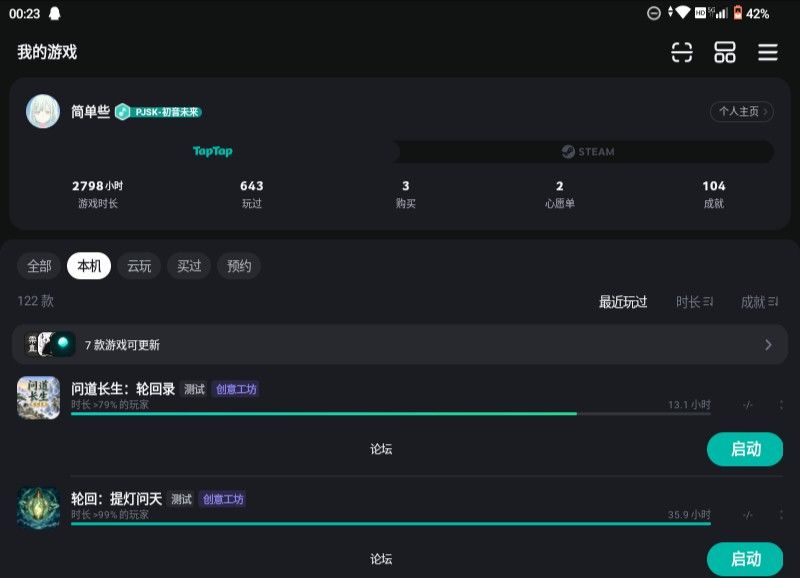This screenshot has width=800, height=578.
Task: Select the 买过 filter chip
Action: [x=189, y=266]
